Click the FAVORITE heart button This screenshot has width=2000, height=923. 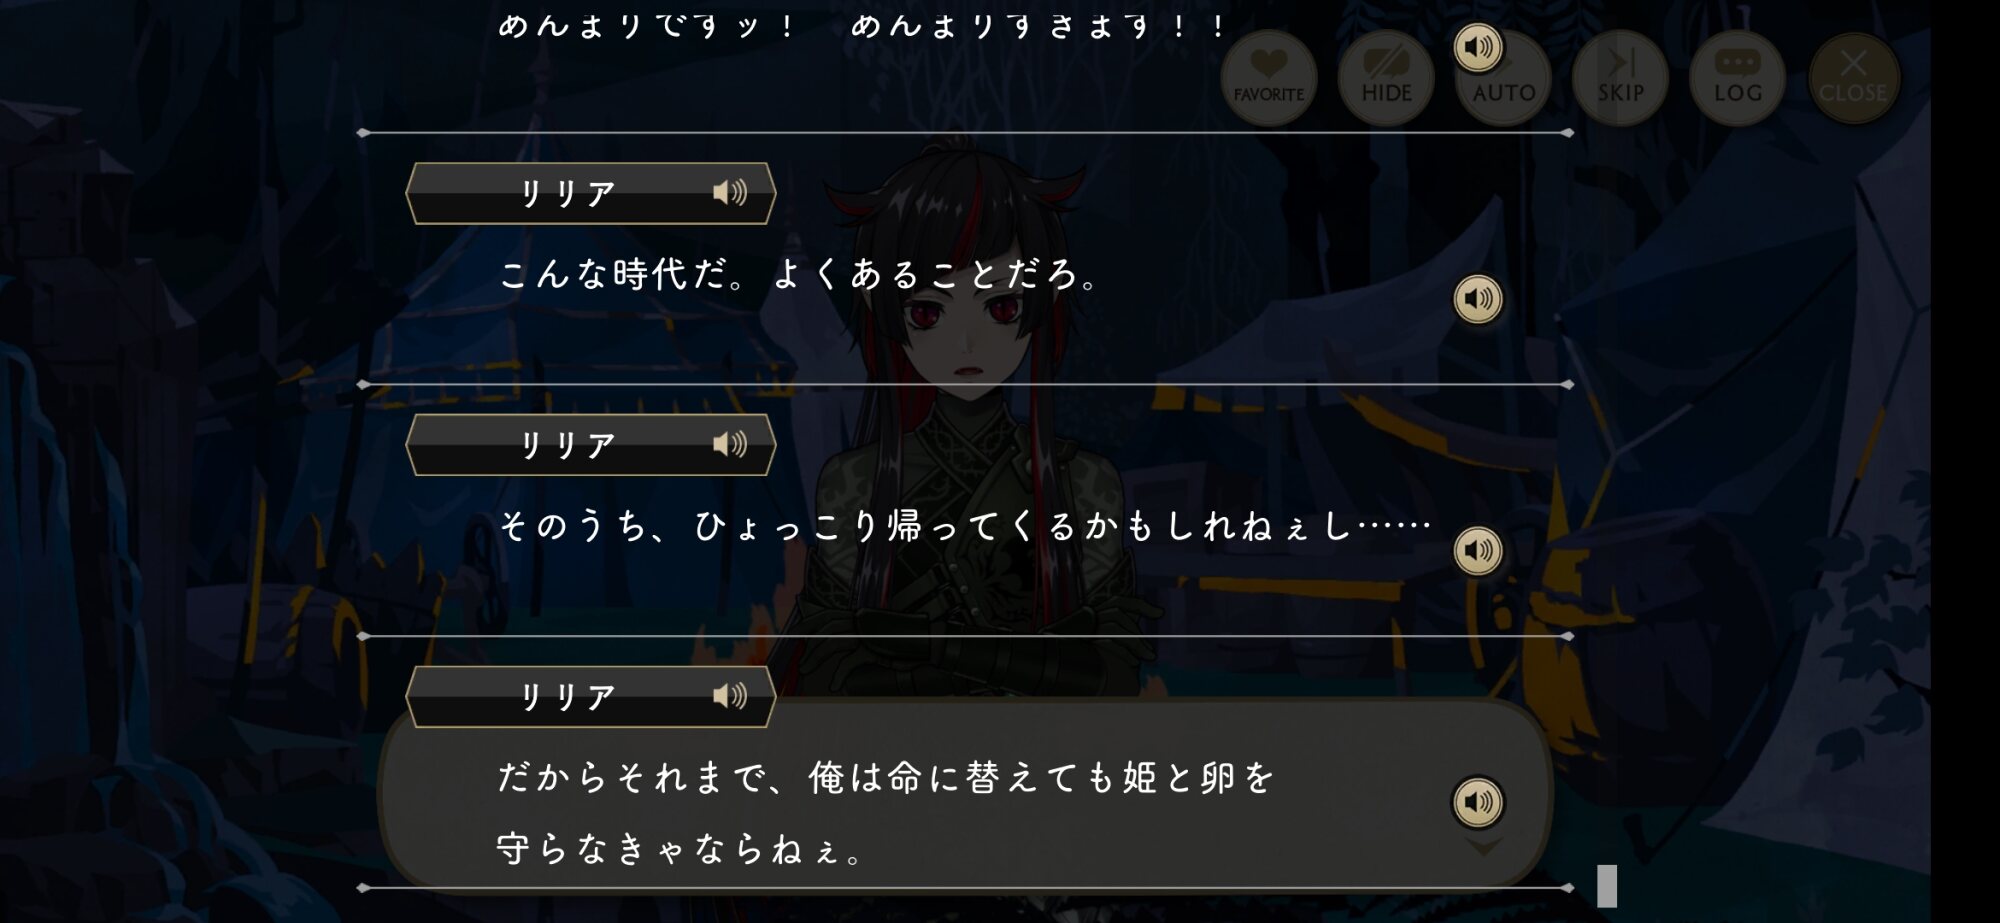pyautogui.click(x=1268, y=78)
